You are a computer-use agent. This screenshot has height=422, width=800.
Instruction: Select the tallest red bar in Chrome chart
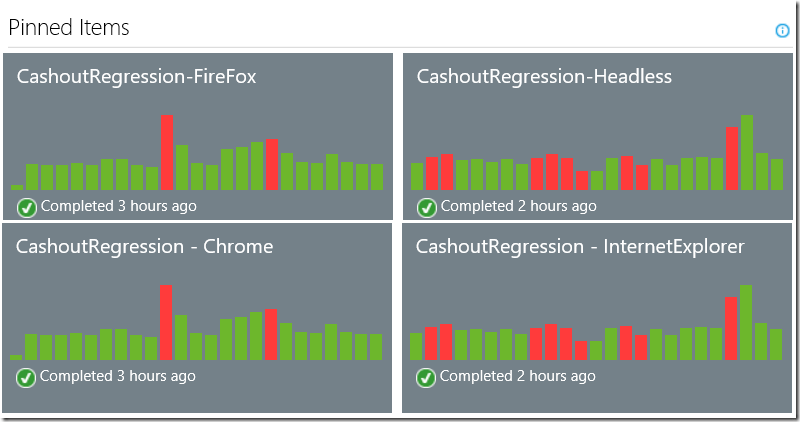point(166,322)
